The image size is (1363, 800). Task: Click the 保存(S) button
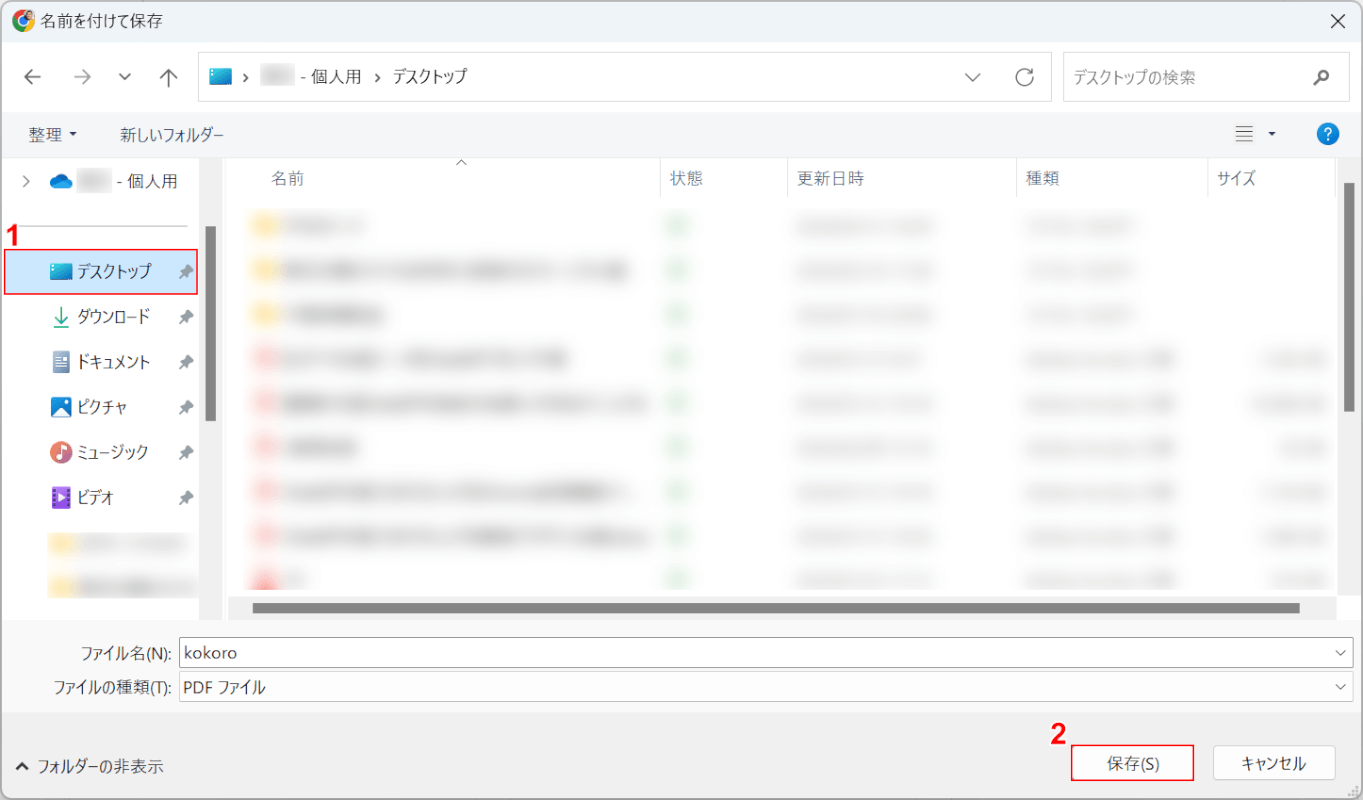[1132, 763]
